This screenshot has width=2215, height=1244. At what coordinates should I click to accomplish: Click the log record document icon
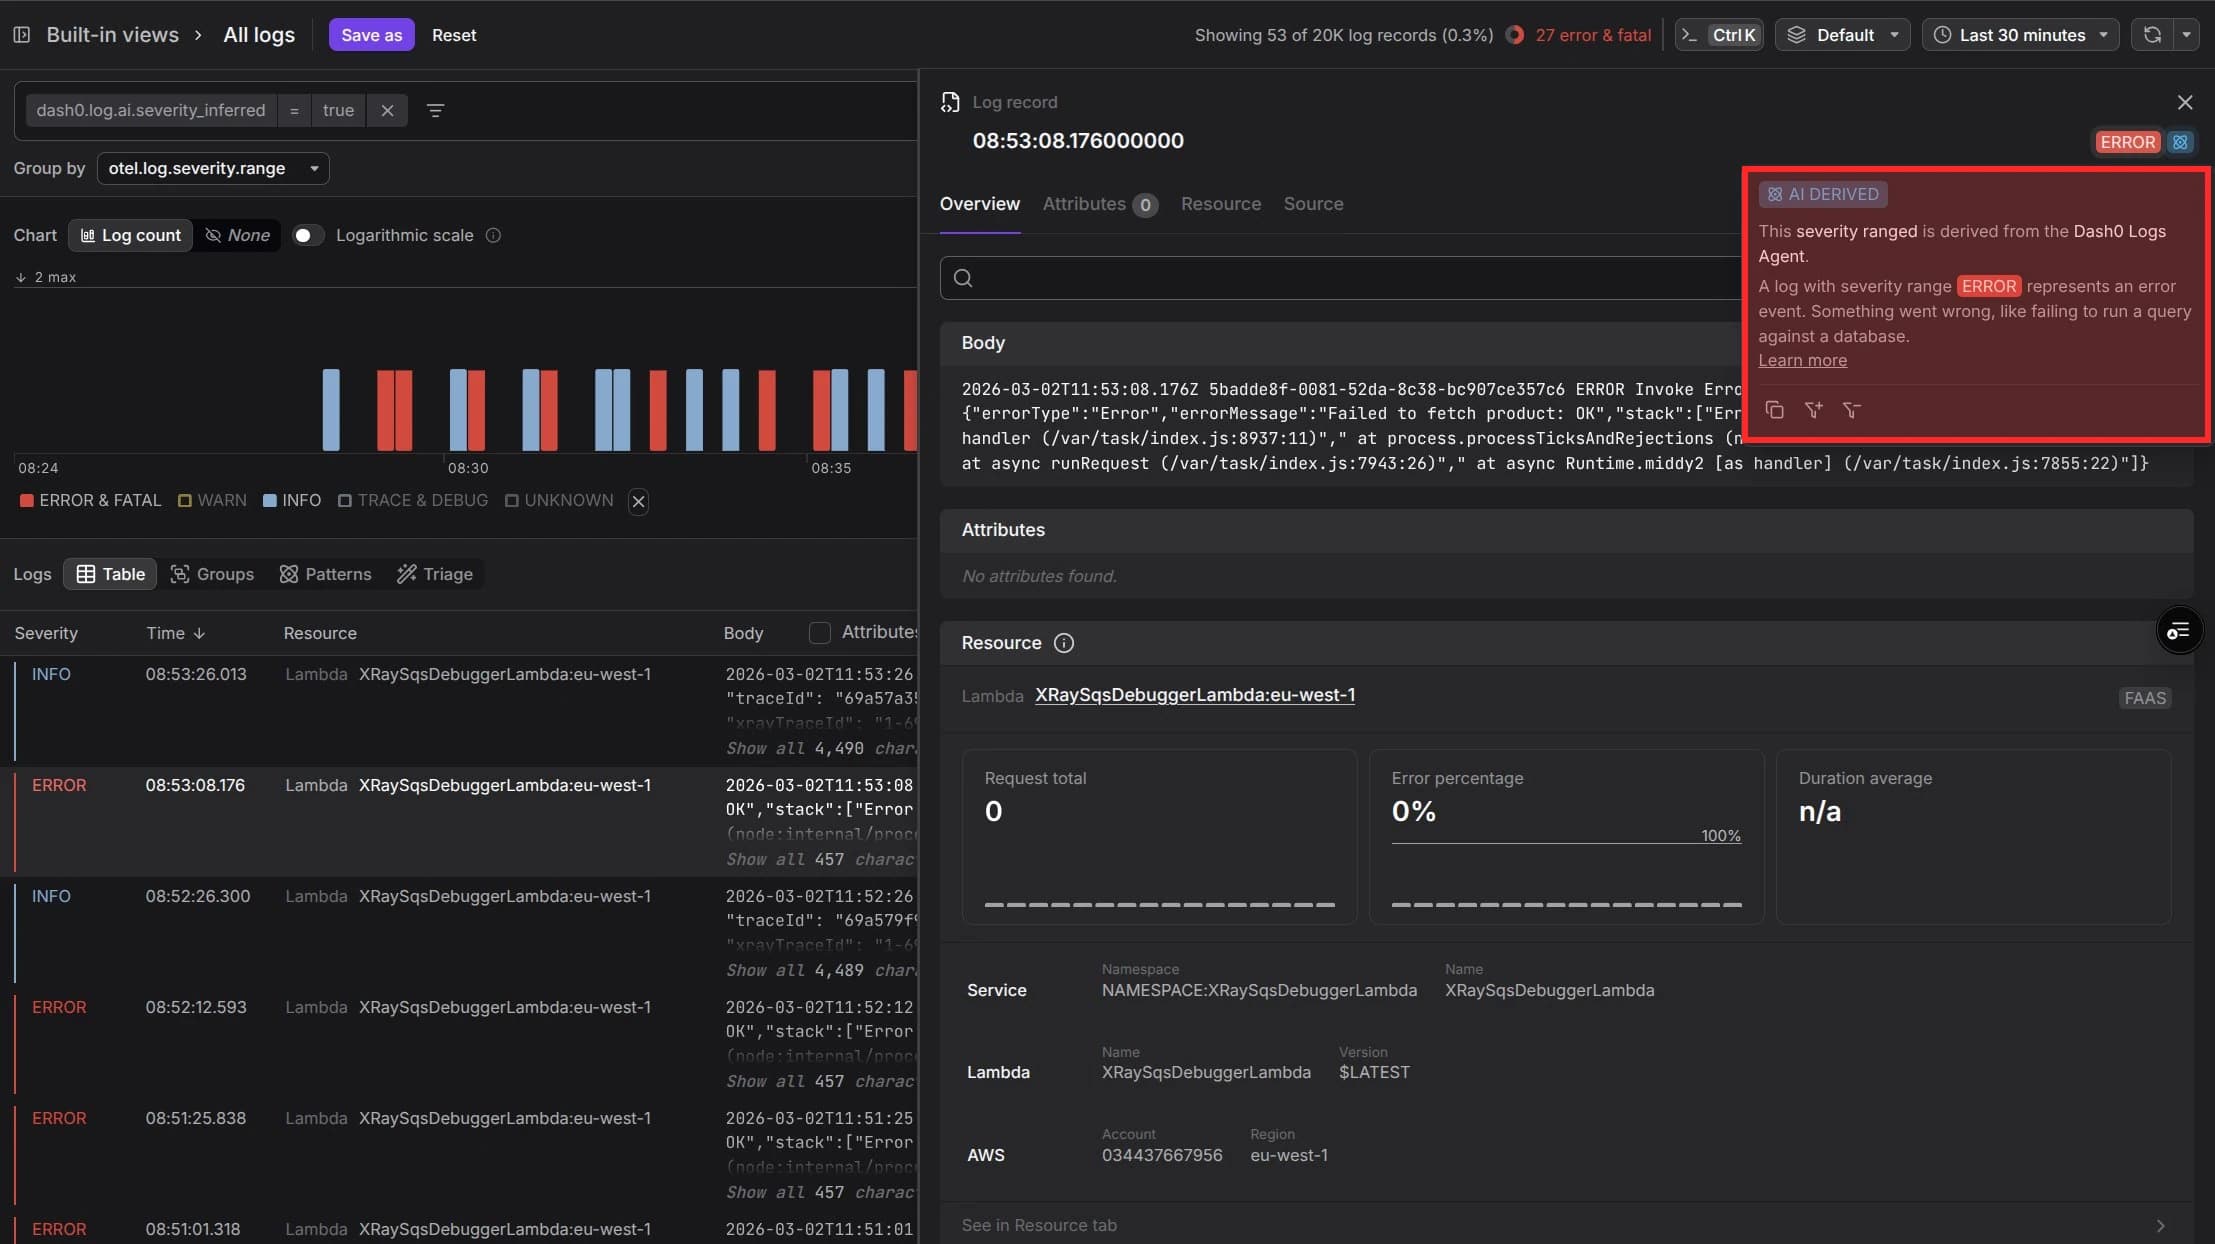pyautogui.click(x=950, y=102)
